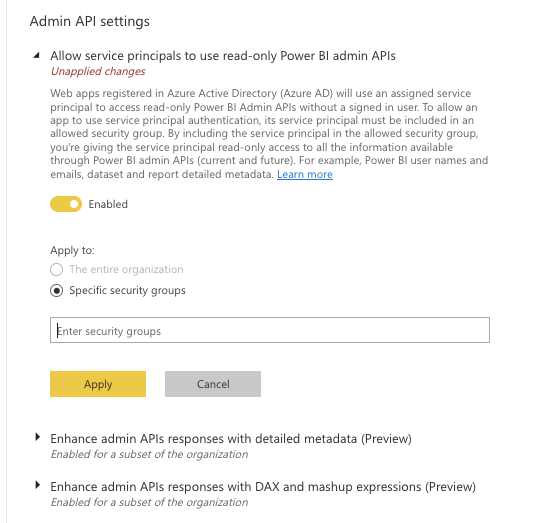Collapse the service principals setting arrow
The height and width of the screenshot is (523, 533).
(x=36, y=55)
